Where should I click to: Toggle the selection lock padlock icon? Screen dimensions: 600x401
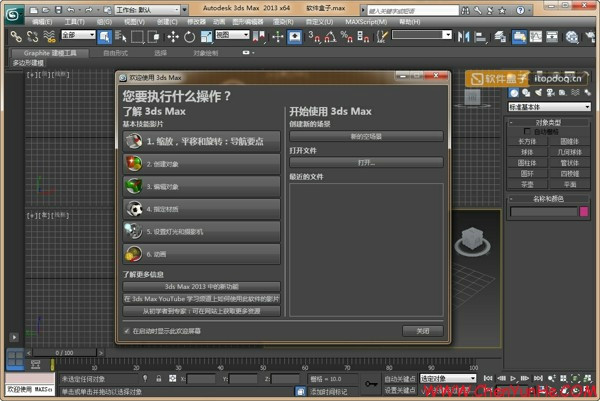(158, 378)
